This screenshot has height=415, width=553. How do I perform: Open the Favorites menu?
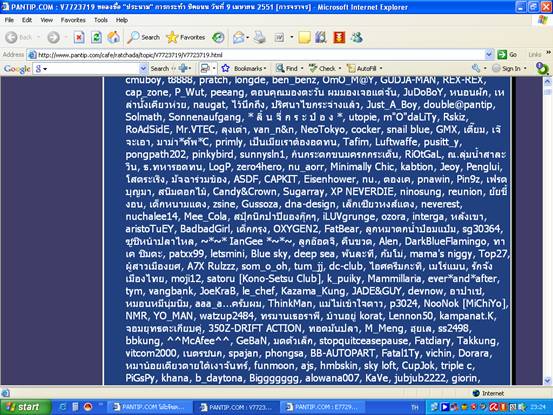[x=73, y=20]
